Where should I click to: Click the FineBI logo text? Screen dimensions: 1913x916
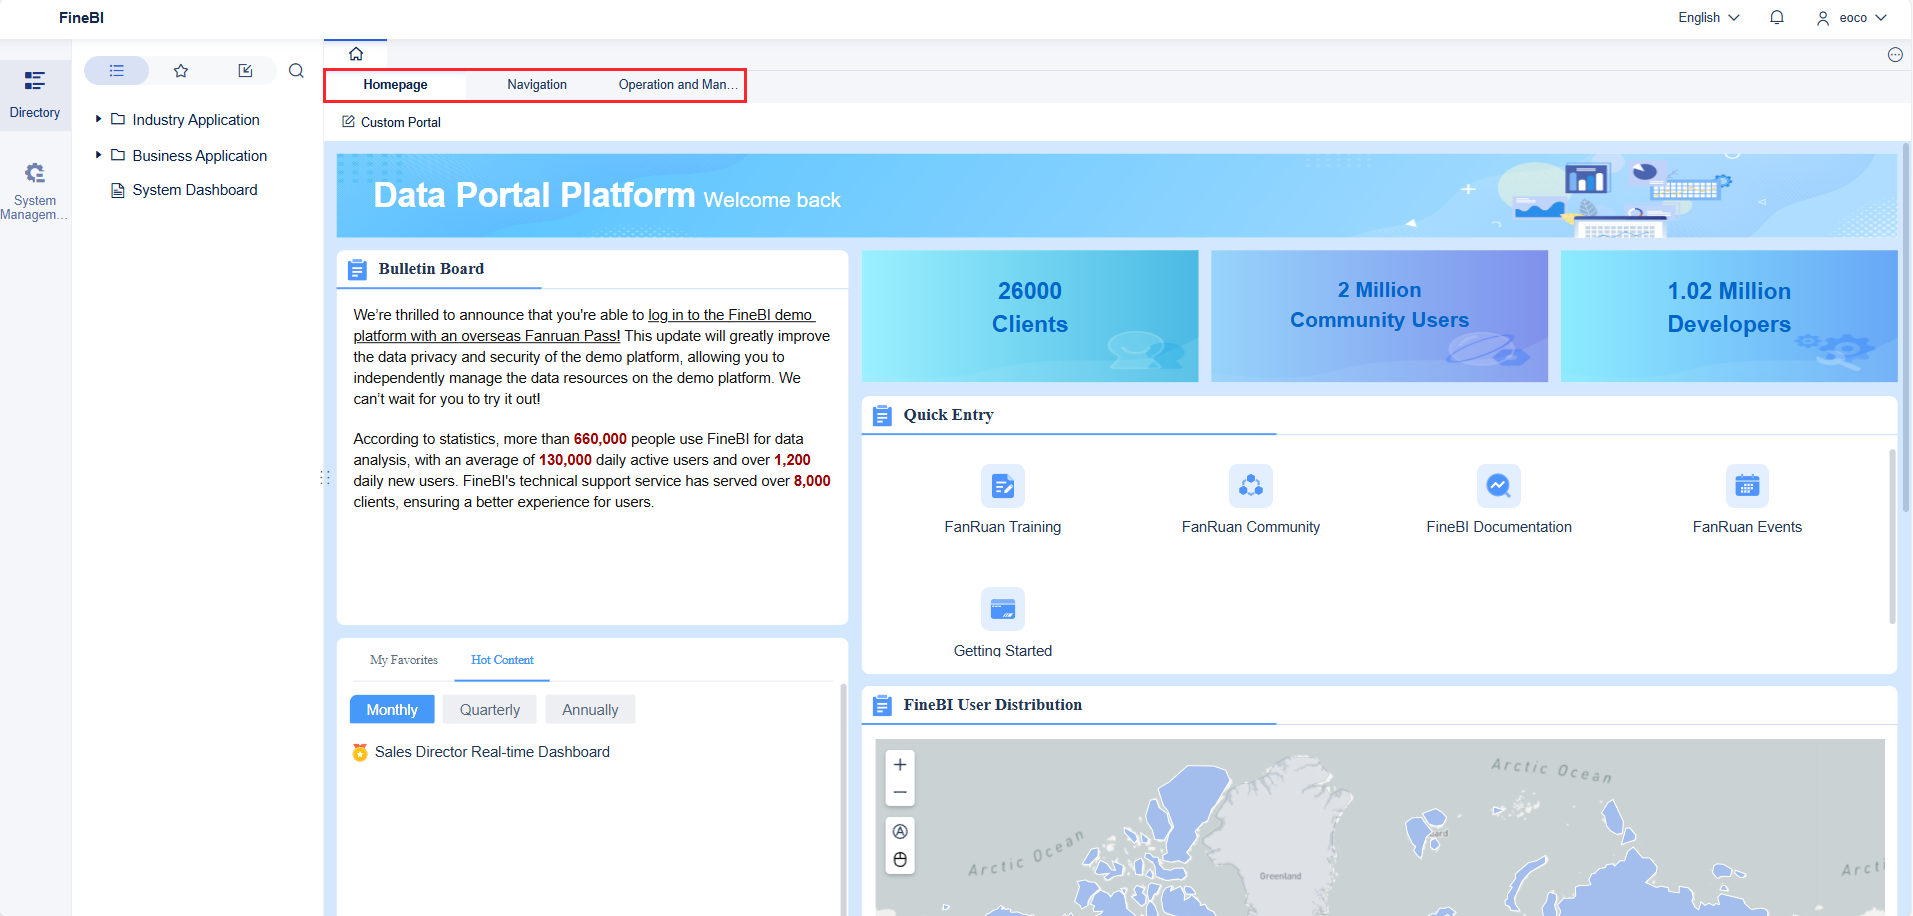(81, 17)
